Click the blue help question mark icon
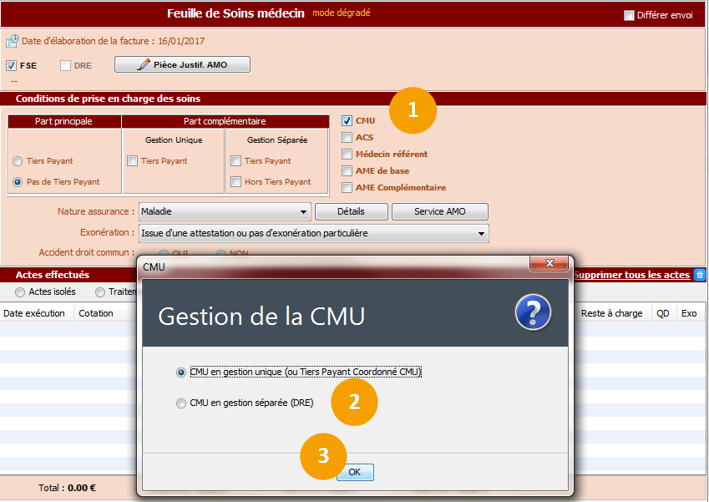Screen dimensions: 709x502 click(x=532, y=313)
